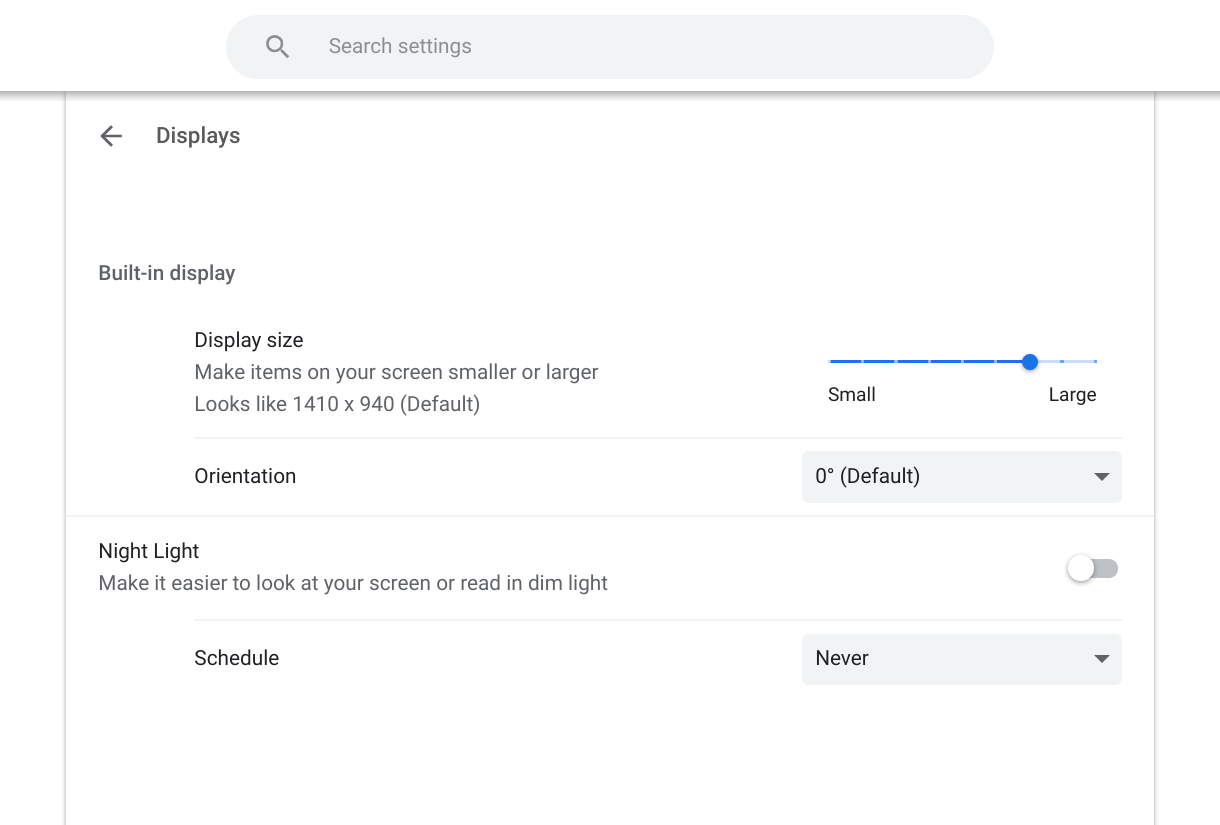Click the search magnifier icon
Image resolution: width=1220 pixels, height=825 pixels.
(x=277, y=46)
